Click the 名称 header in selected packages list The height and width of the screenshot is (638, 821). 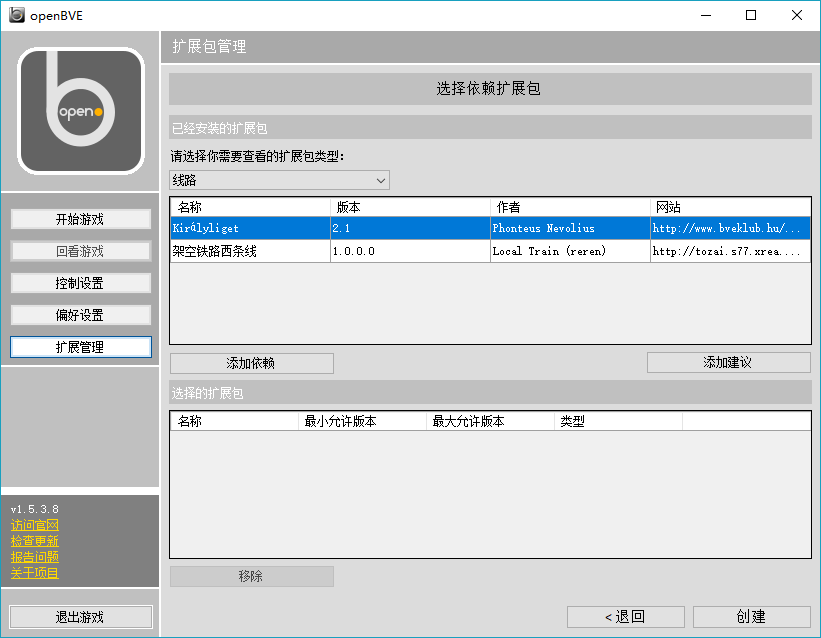click(x=234, y=421)
